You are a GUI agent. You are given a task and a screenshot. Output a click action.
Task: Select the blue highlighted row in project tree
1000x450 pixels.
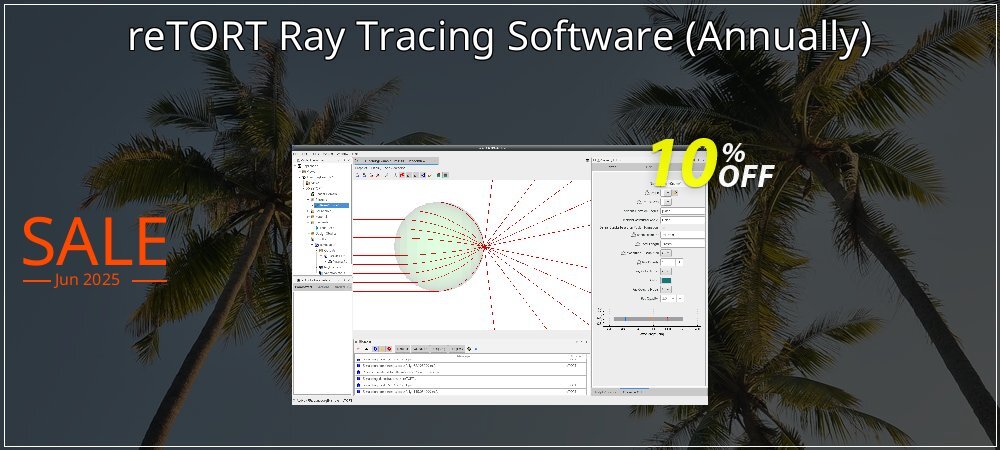pos(332,205)
